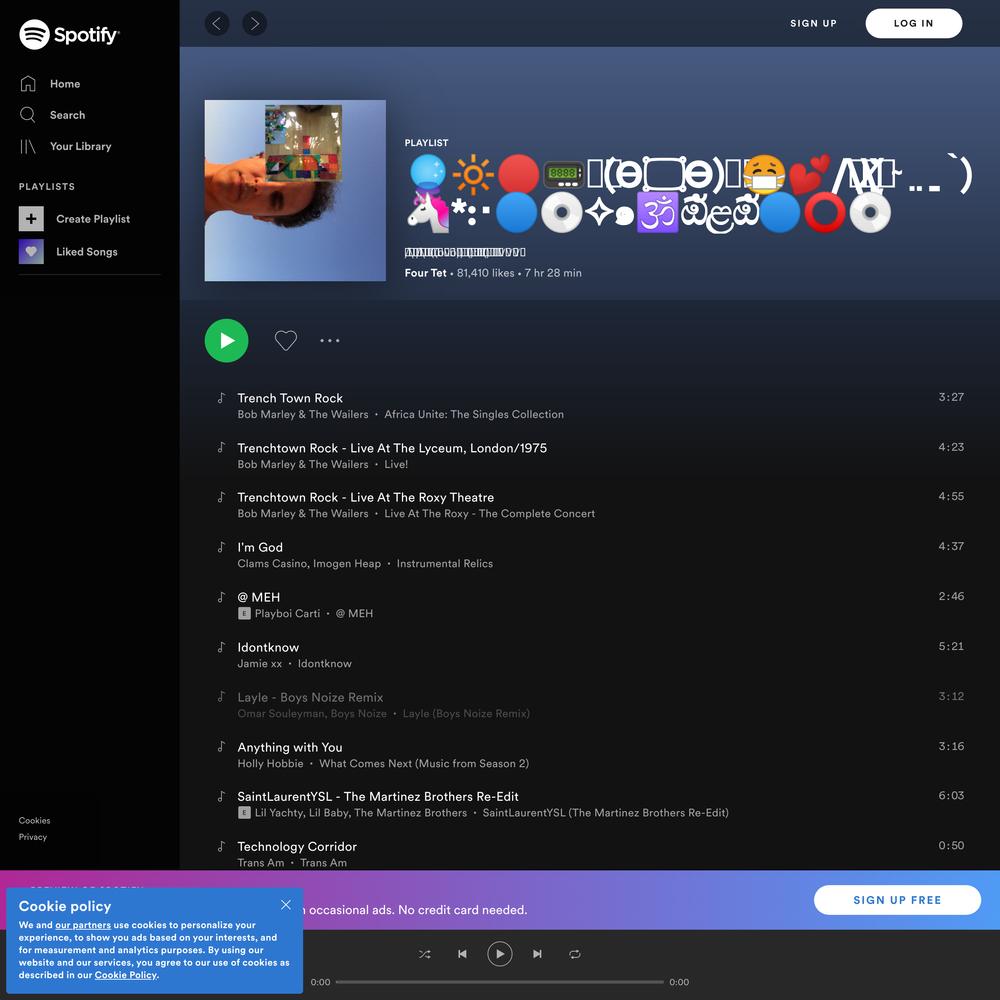Go back with left arrow button
The width and height of the screenshot is (1000, 1000).
click(x=217, y=24)
